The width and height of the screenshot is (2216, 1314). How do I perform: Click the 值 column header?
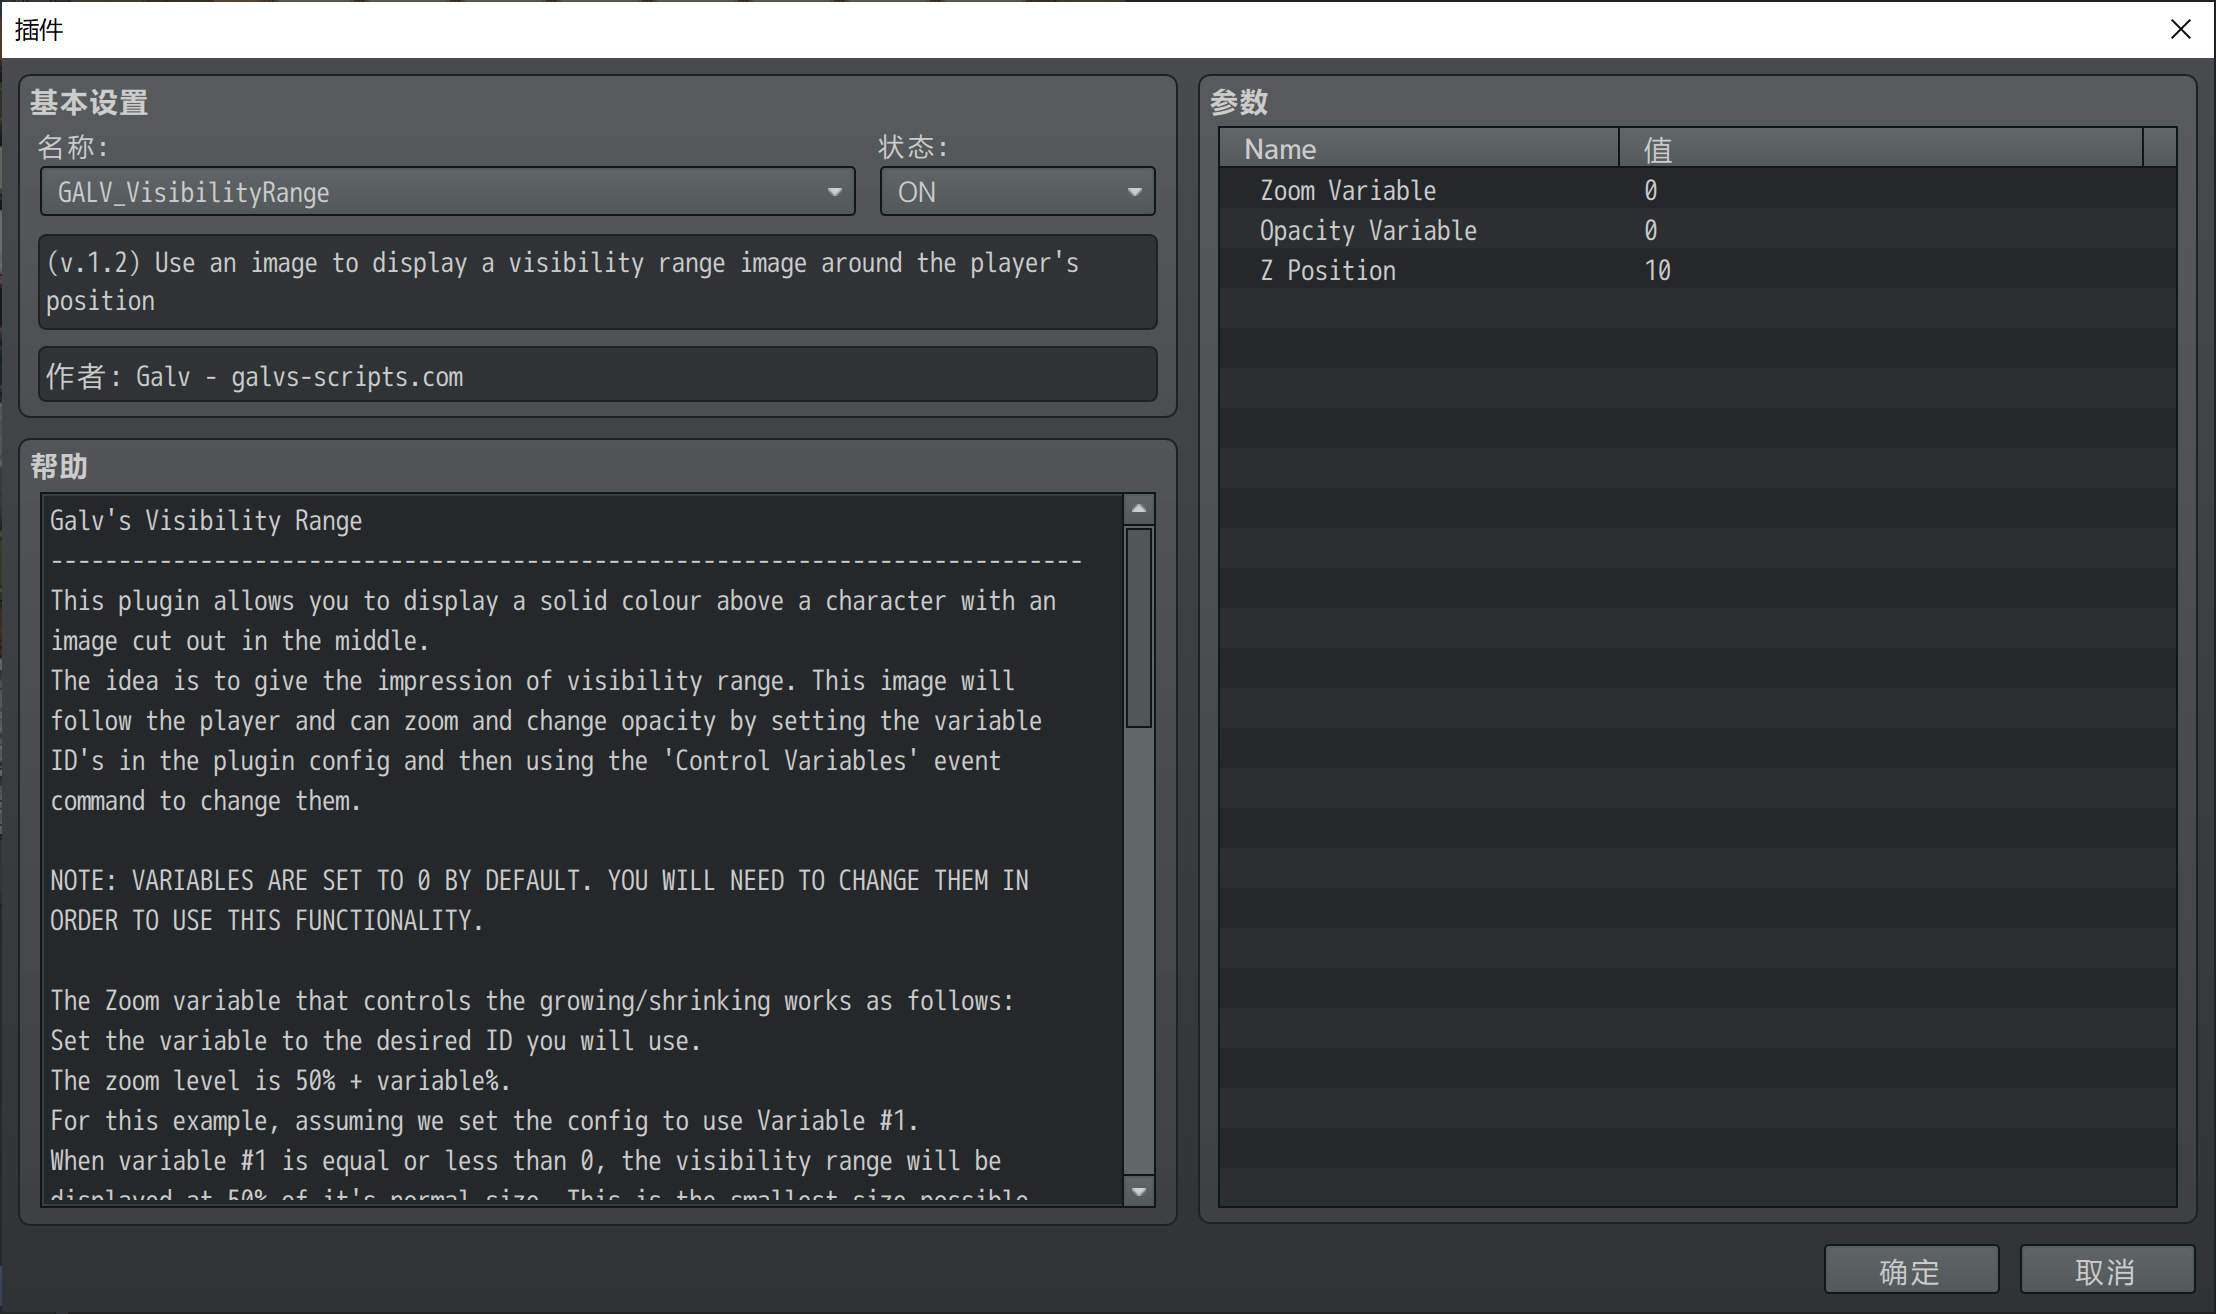tap(1881, 148)
